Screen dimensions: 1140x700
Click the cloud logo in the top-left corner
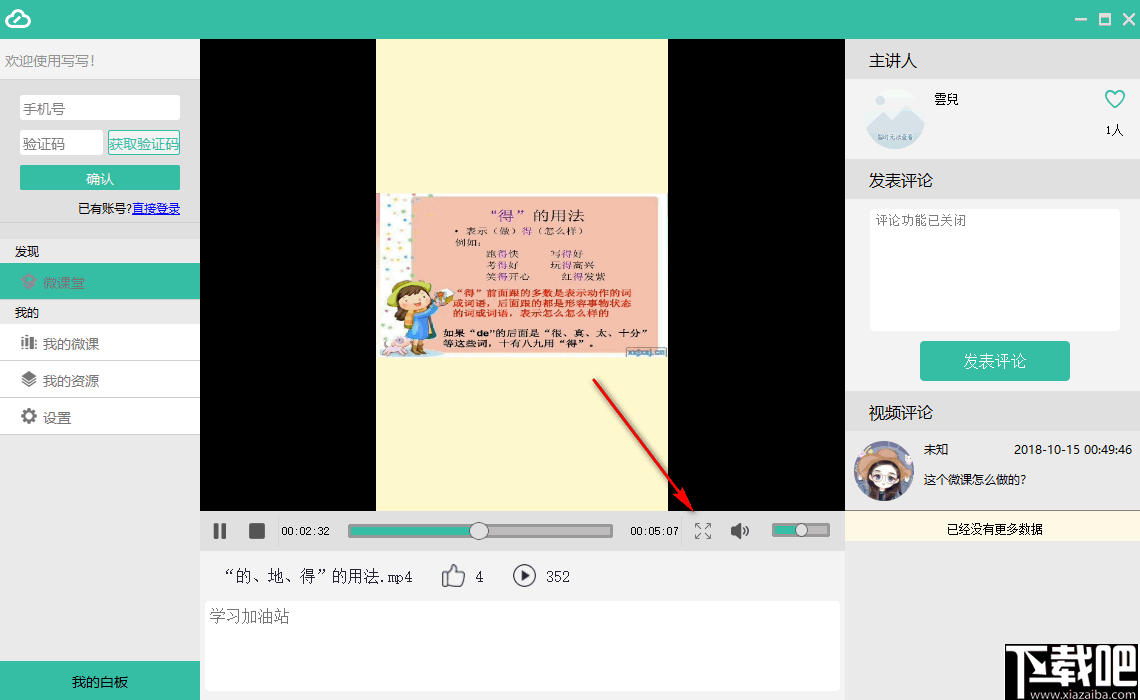18,18
